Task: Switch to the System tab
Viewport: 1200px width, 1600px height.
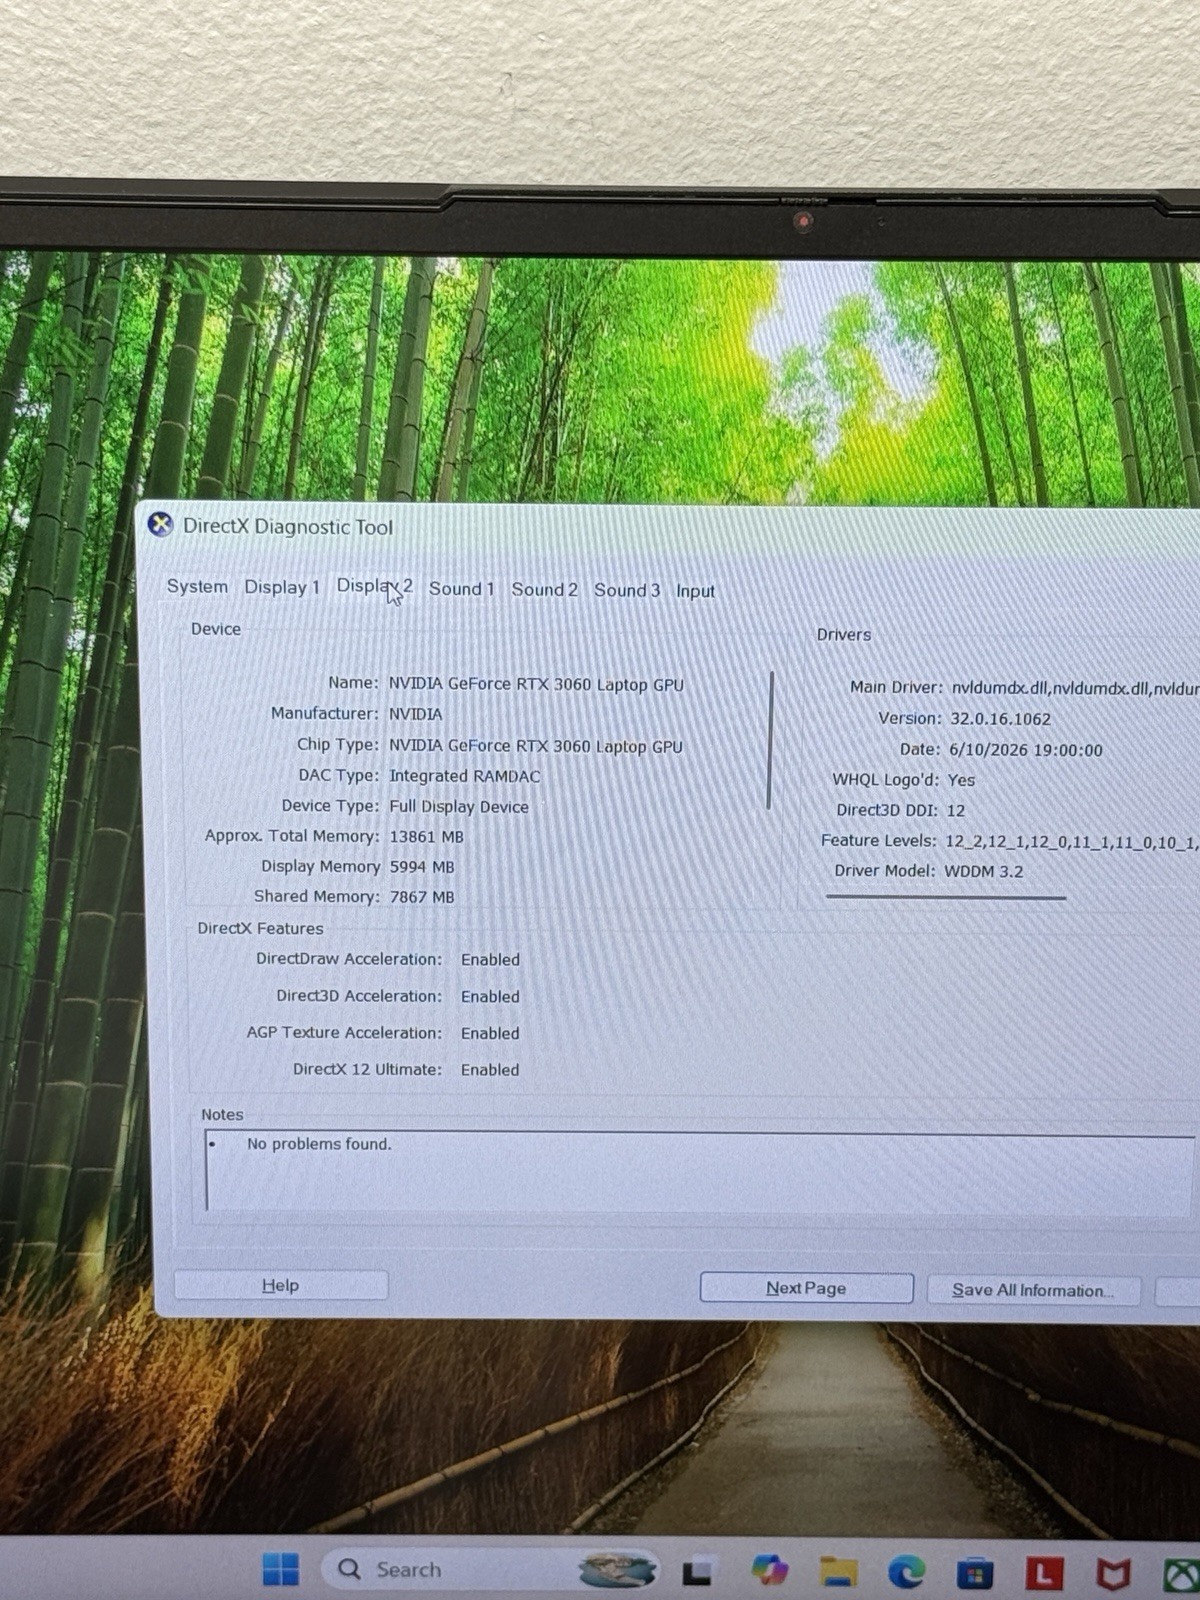Action: pyautogui.click(x=197, y=586)
